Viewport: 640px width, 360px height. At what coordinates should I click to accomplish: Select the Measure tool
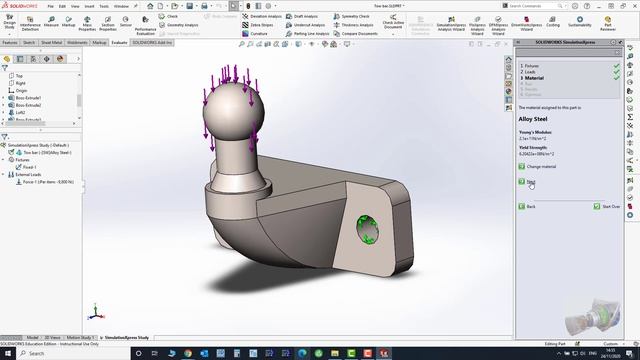click(x=51, y=22)
